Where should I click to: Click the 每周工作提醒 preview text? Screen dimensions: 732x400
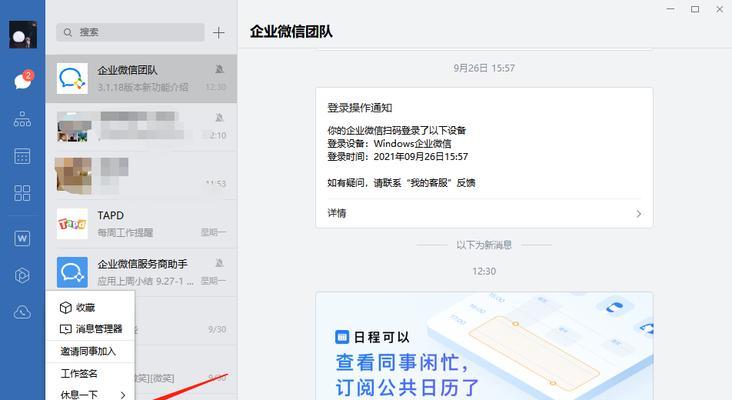point(125,232)
